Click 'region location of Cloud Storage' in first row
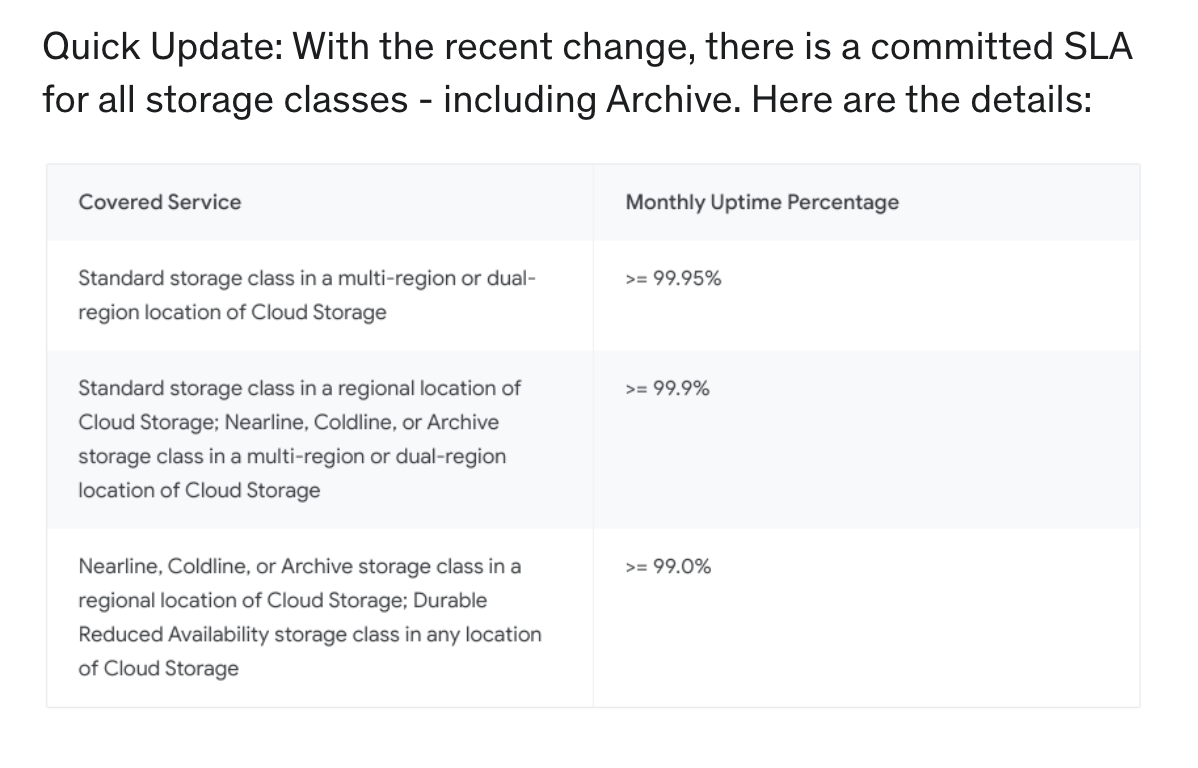Image resolution: width=1198 pixels, height=768 pixels. click(232, 313)
